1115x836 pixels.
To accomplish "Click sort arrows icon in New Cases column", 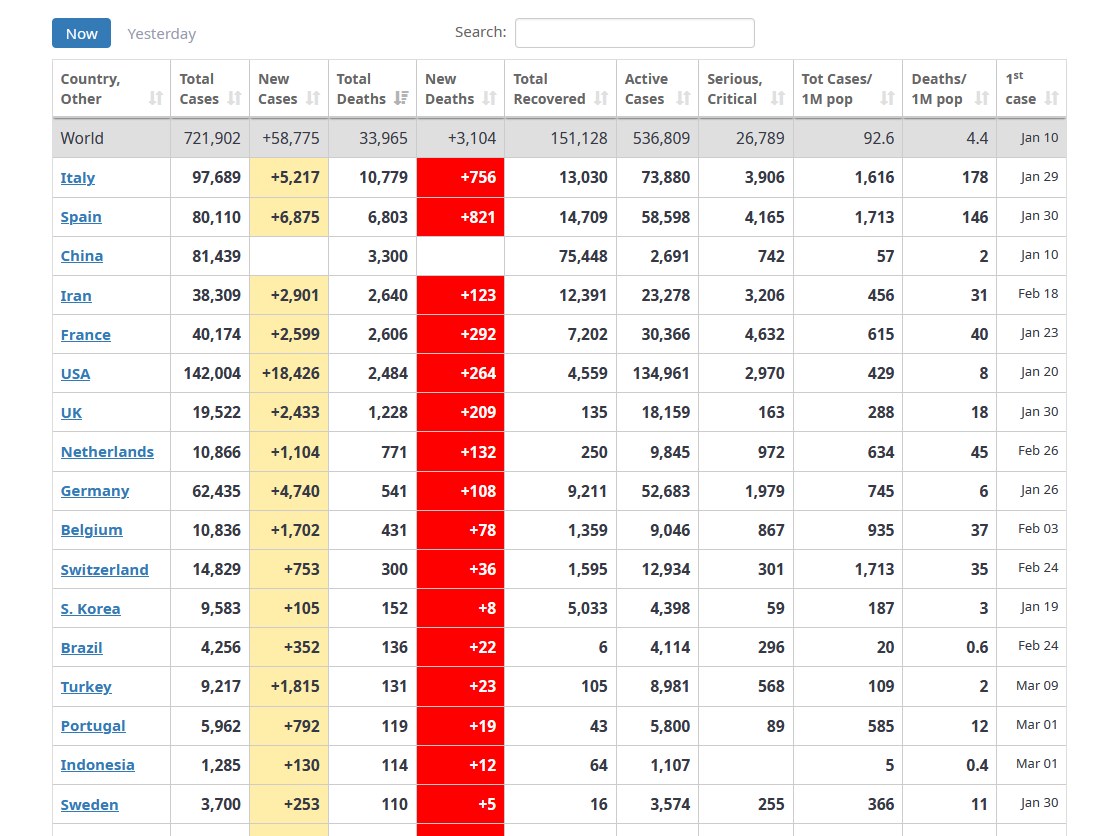I will 313,98.
